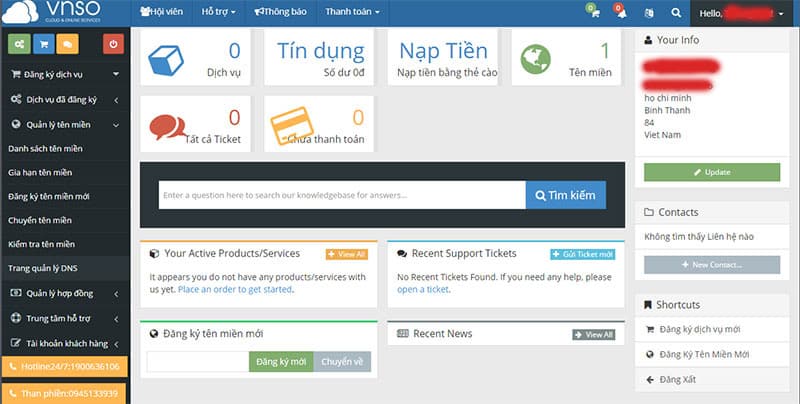Click the orange credit card icon
This screenshot has width=800, height=404.
(x=292, y=125)
